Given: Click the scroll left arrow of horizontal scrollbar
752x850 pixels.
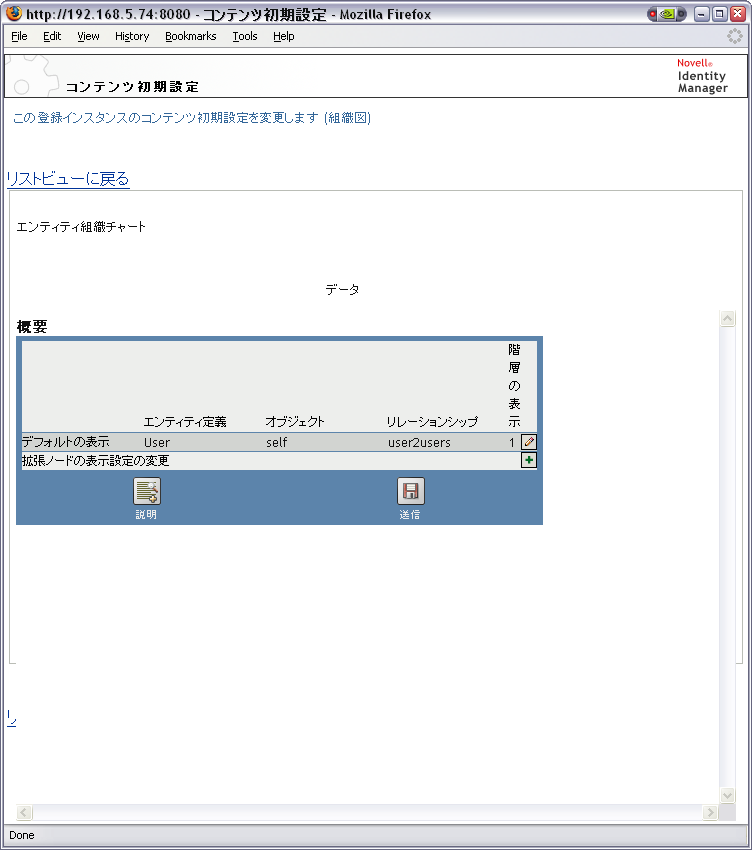Looking at the screenshot, I should click(24, 812).
